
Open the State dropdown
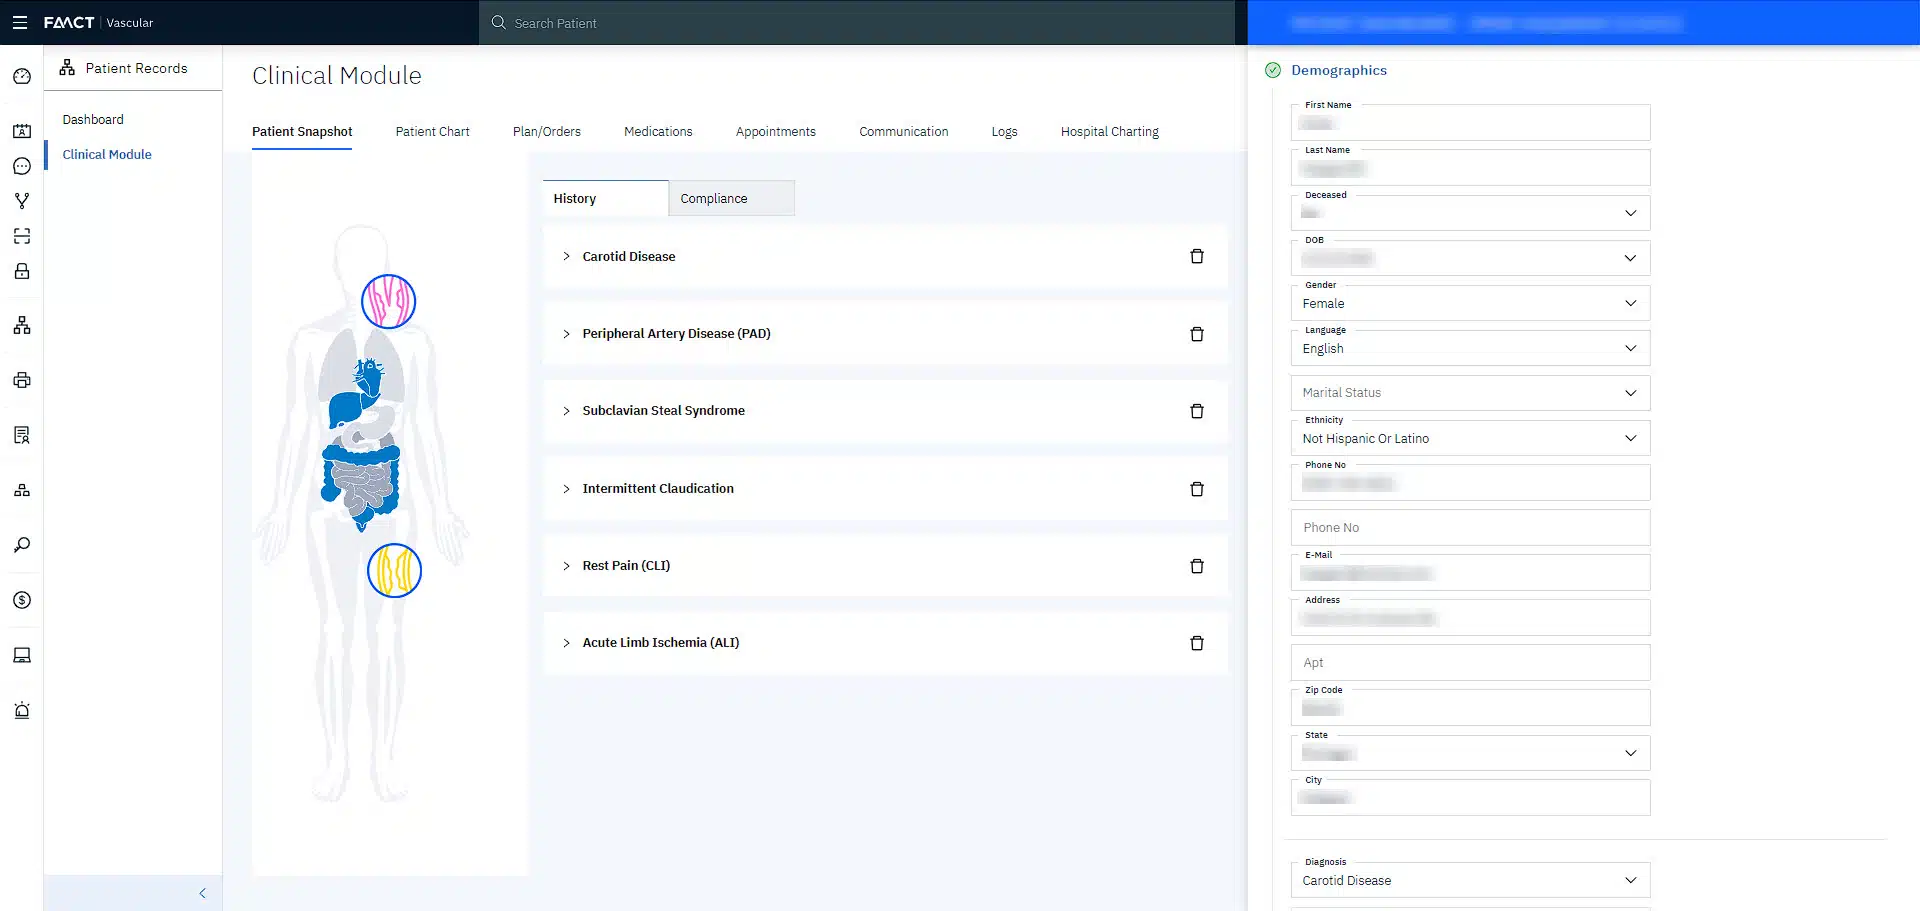(x=1470, y=753)
